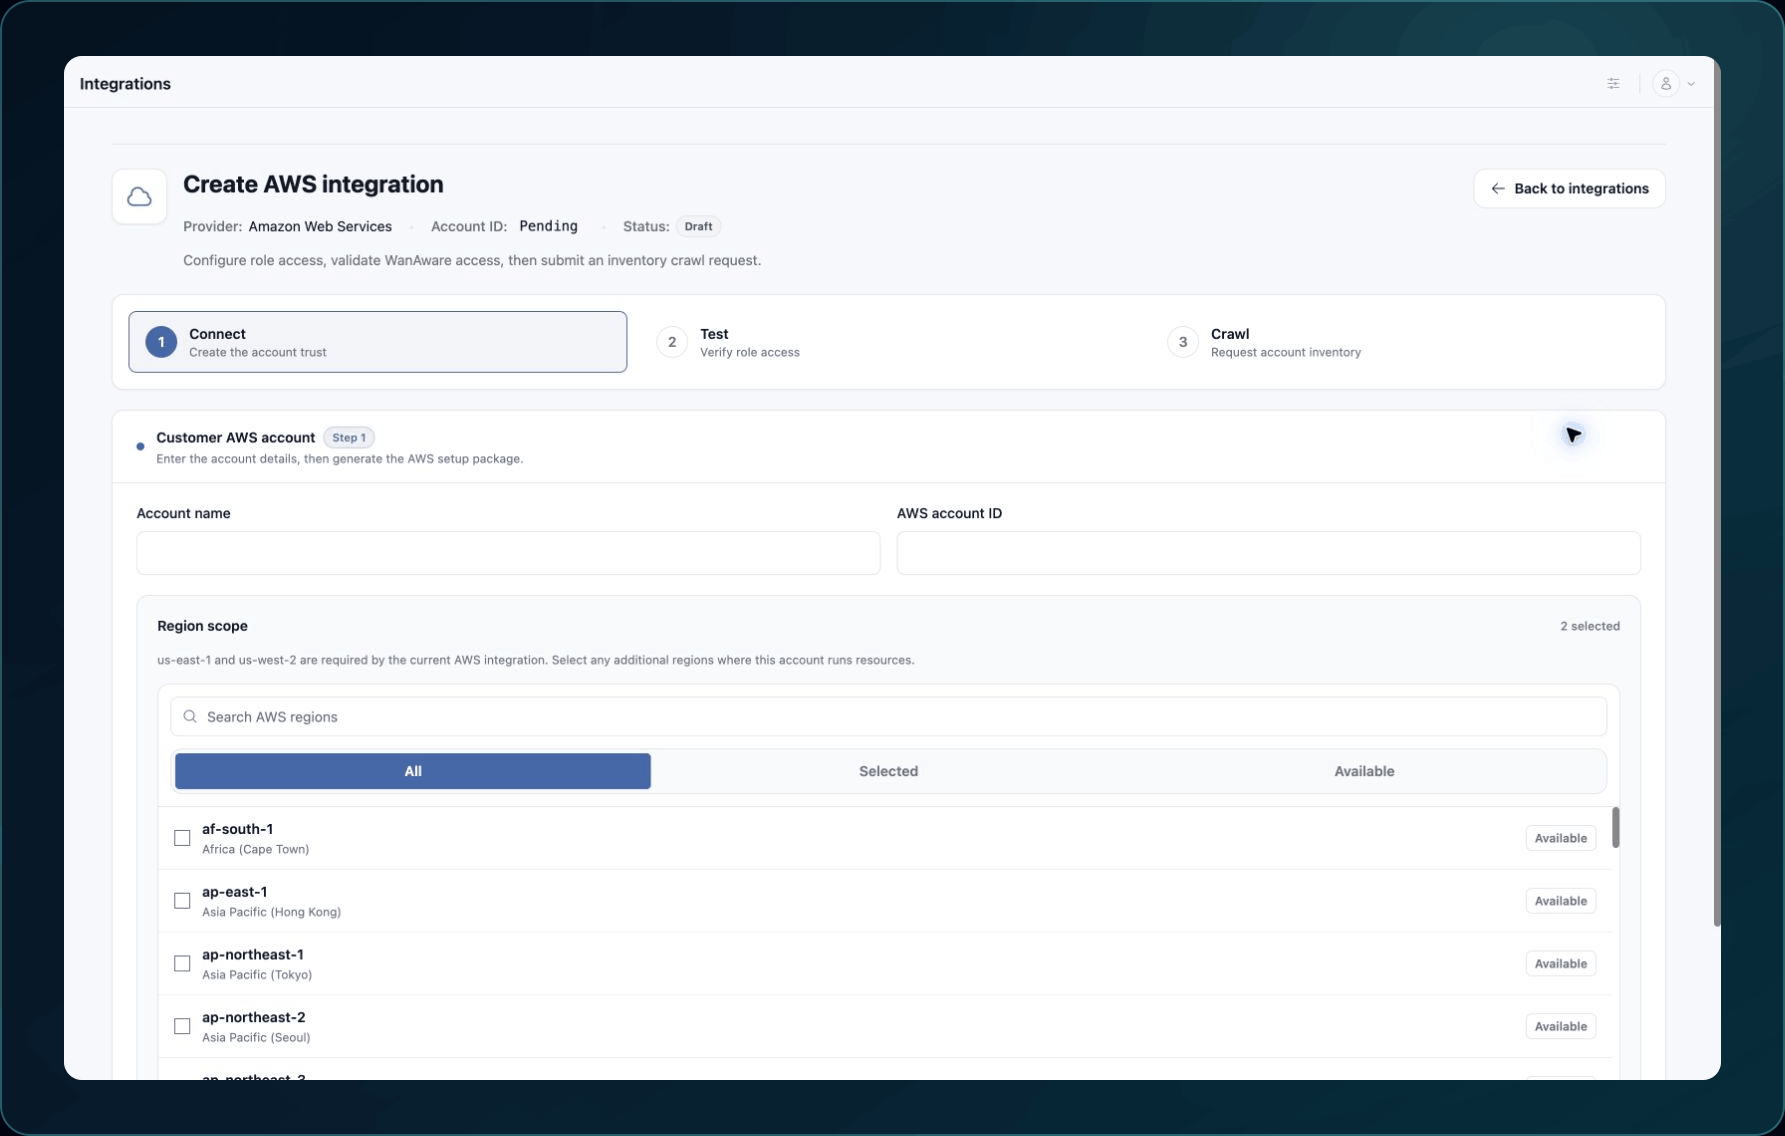
Task: Click the 'Region scope' heading
Action: pyautogui.click(x=202, y=627)
